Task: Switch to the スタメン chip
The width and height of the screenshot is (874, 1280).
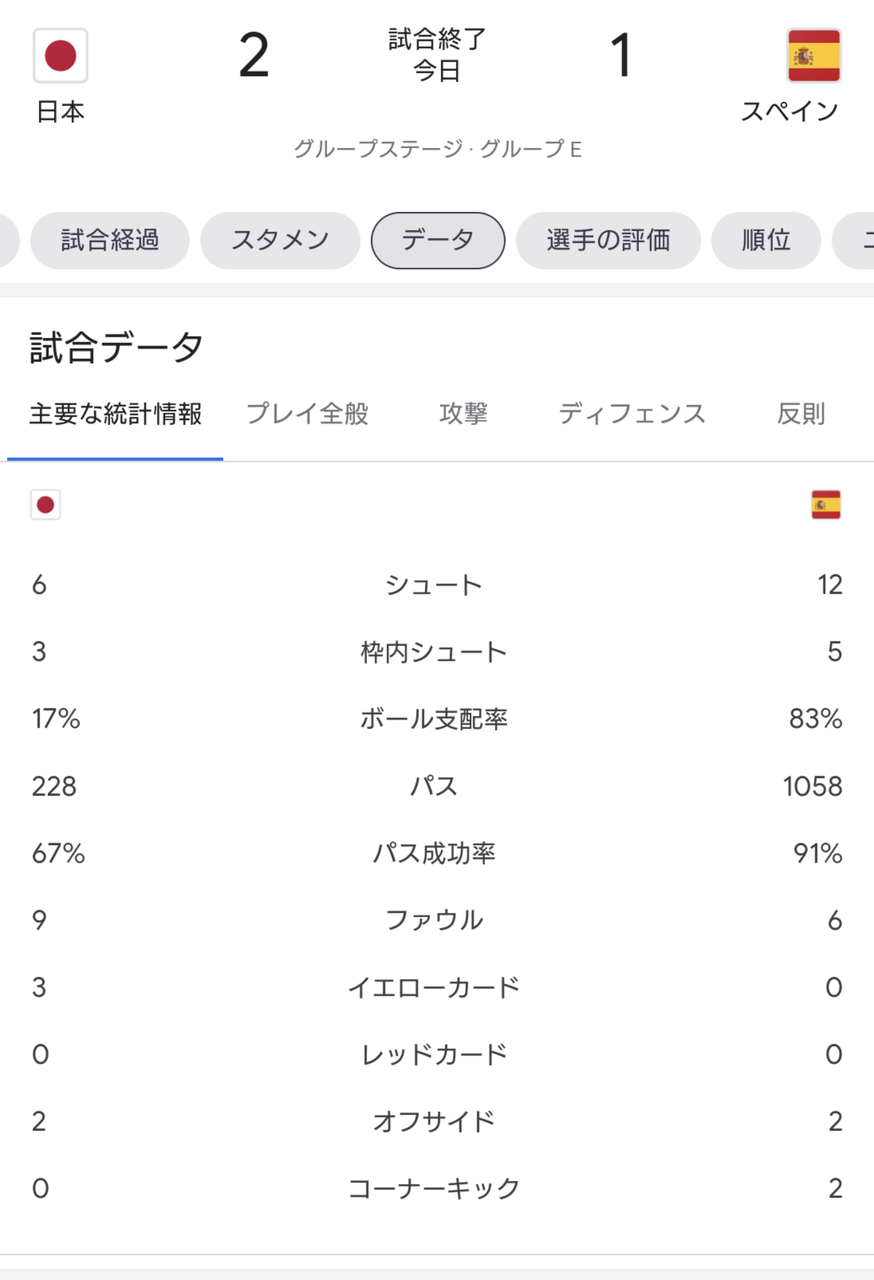Action: tap(280, 240)
